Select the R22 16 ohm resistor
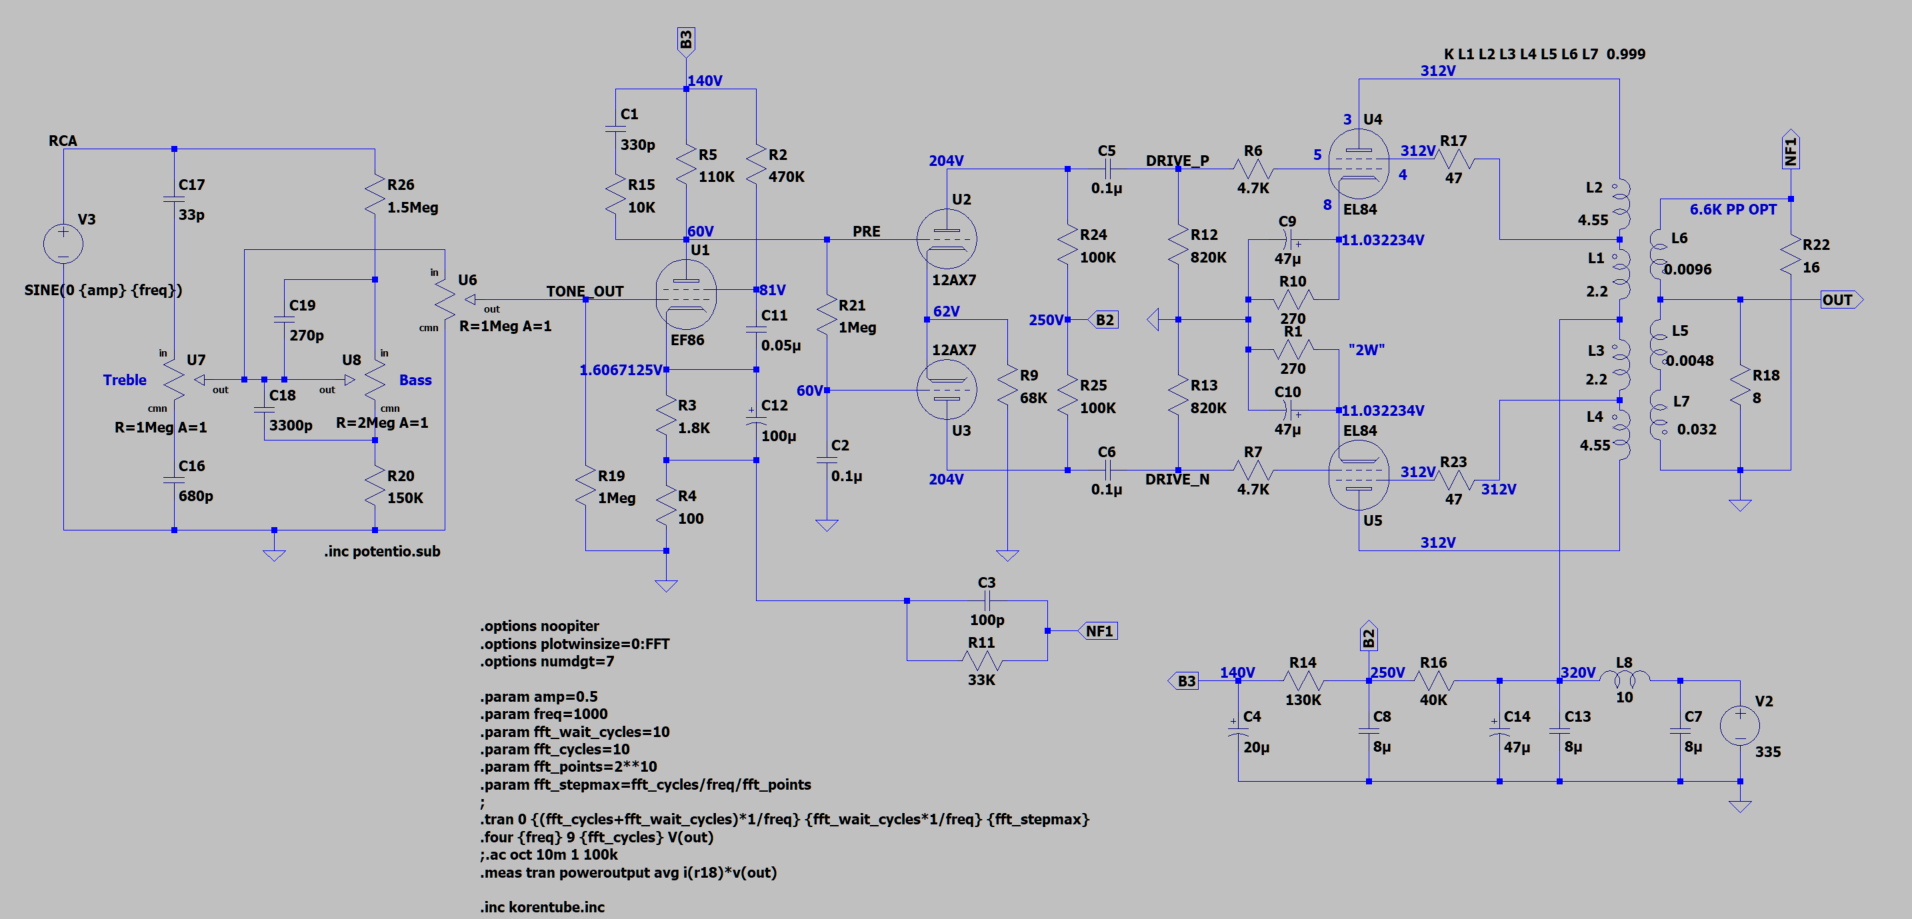Image resolution: width=1912 pixels, height=919 pixels. (1790, 256)
